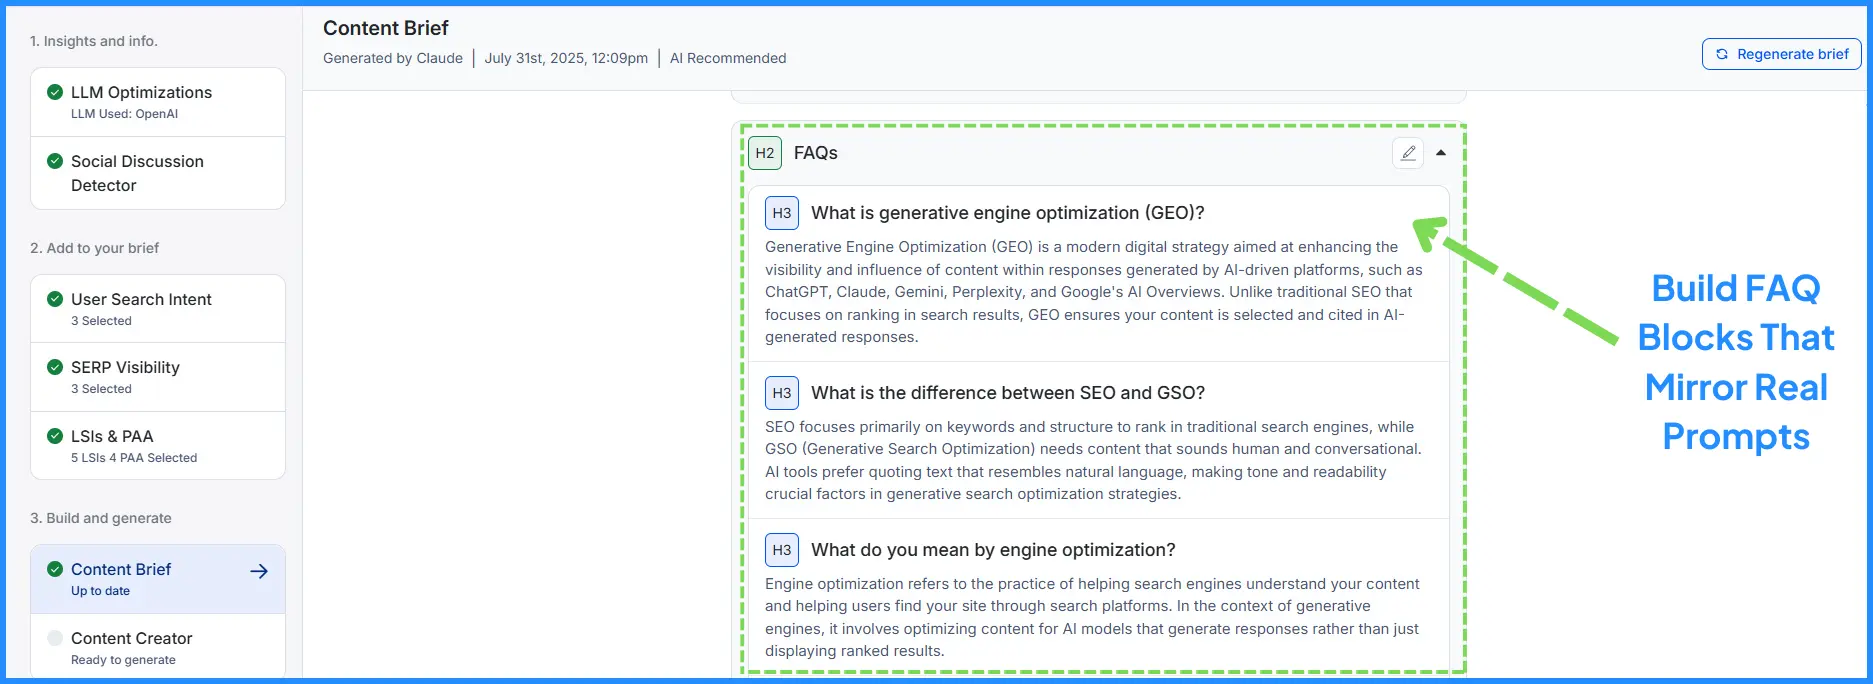Click H3 badge beside engine optimization question
Image resolution: width=1873 pixels, height=684 pixels.
coord(782,550)
